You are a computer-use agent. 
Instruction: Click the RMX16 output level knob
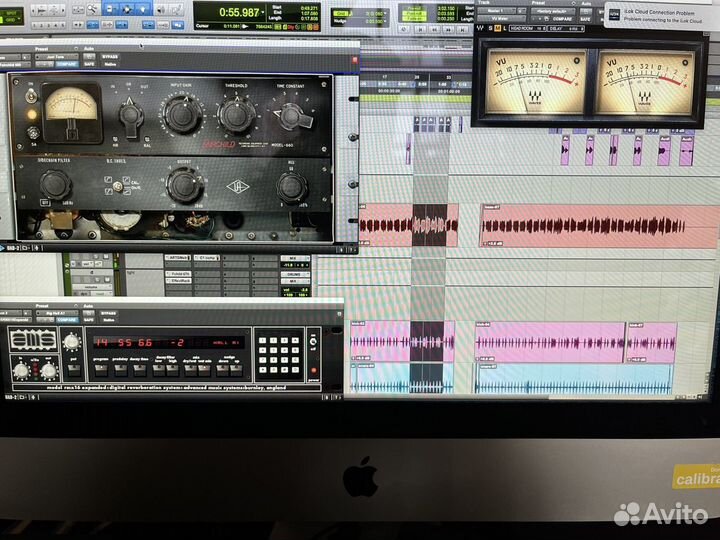49,371
